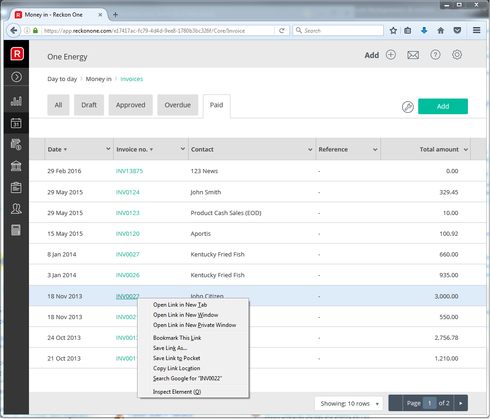Open invoice INV13875 link
The width and height of the screenshot is (490, 419).
tap(129, 171)
